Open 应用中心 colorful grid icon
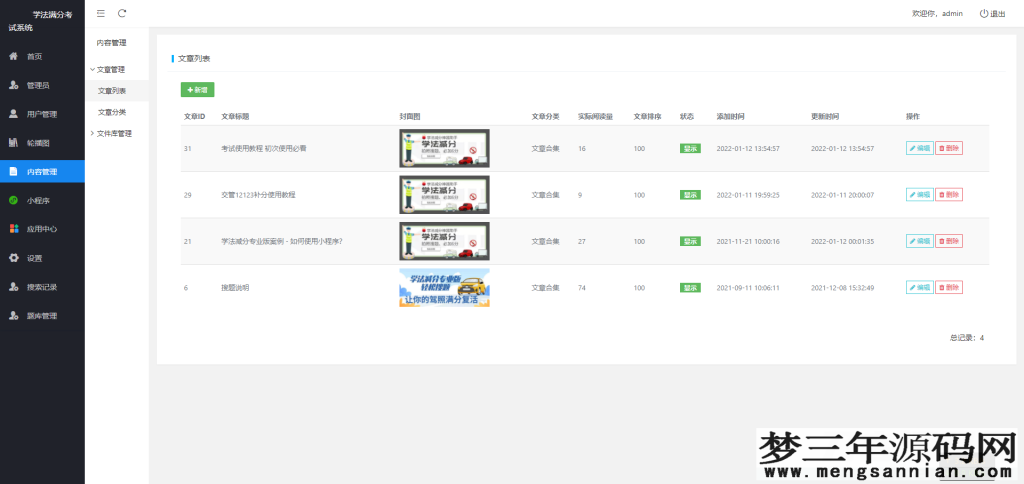Viewport: 1024px width, 484px height. click(x=13, y=229)
